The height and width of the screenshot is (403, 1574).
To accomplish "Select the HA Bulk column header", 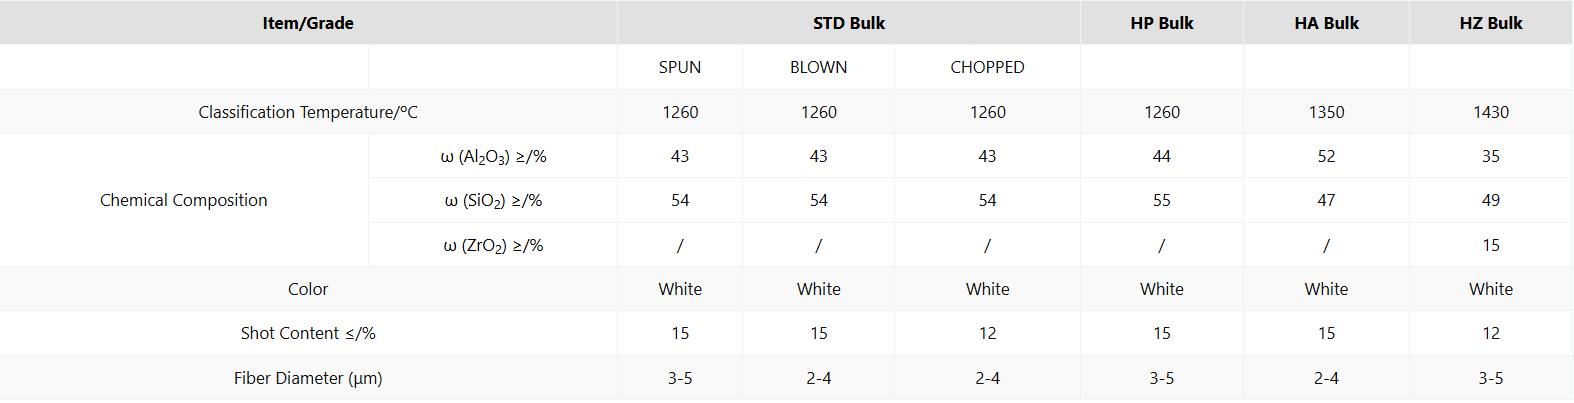I will [x=1326, y=23].
